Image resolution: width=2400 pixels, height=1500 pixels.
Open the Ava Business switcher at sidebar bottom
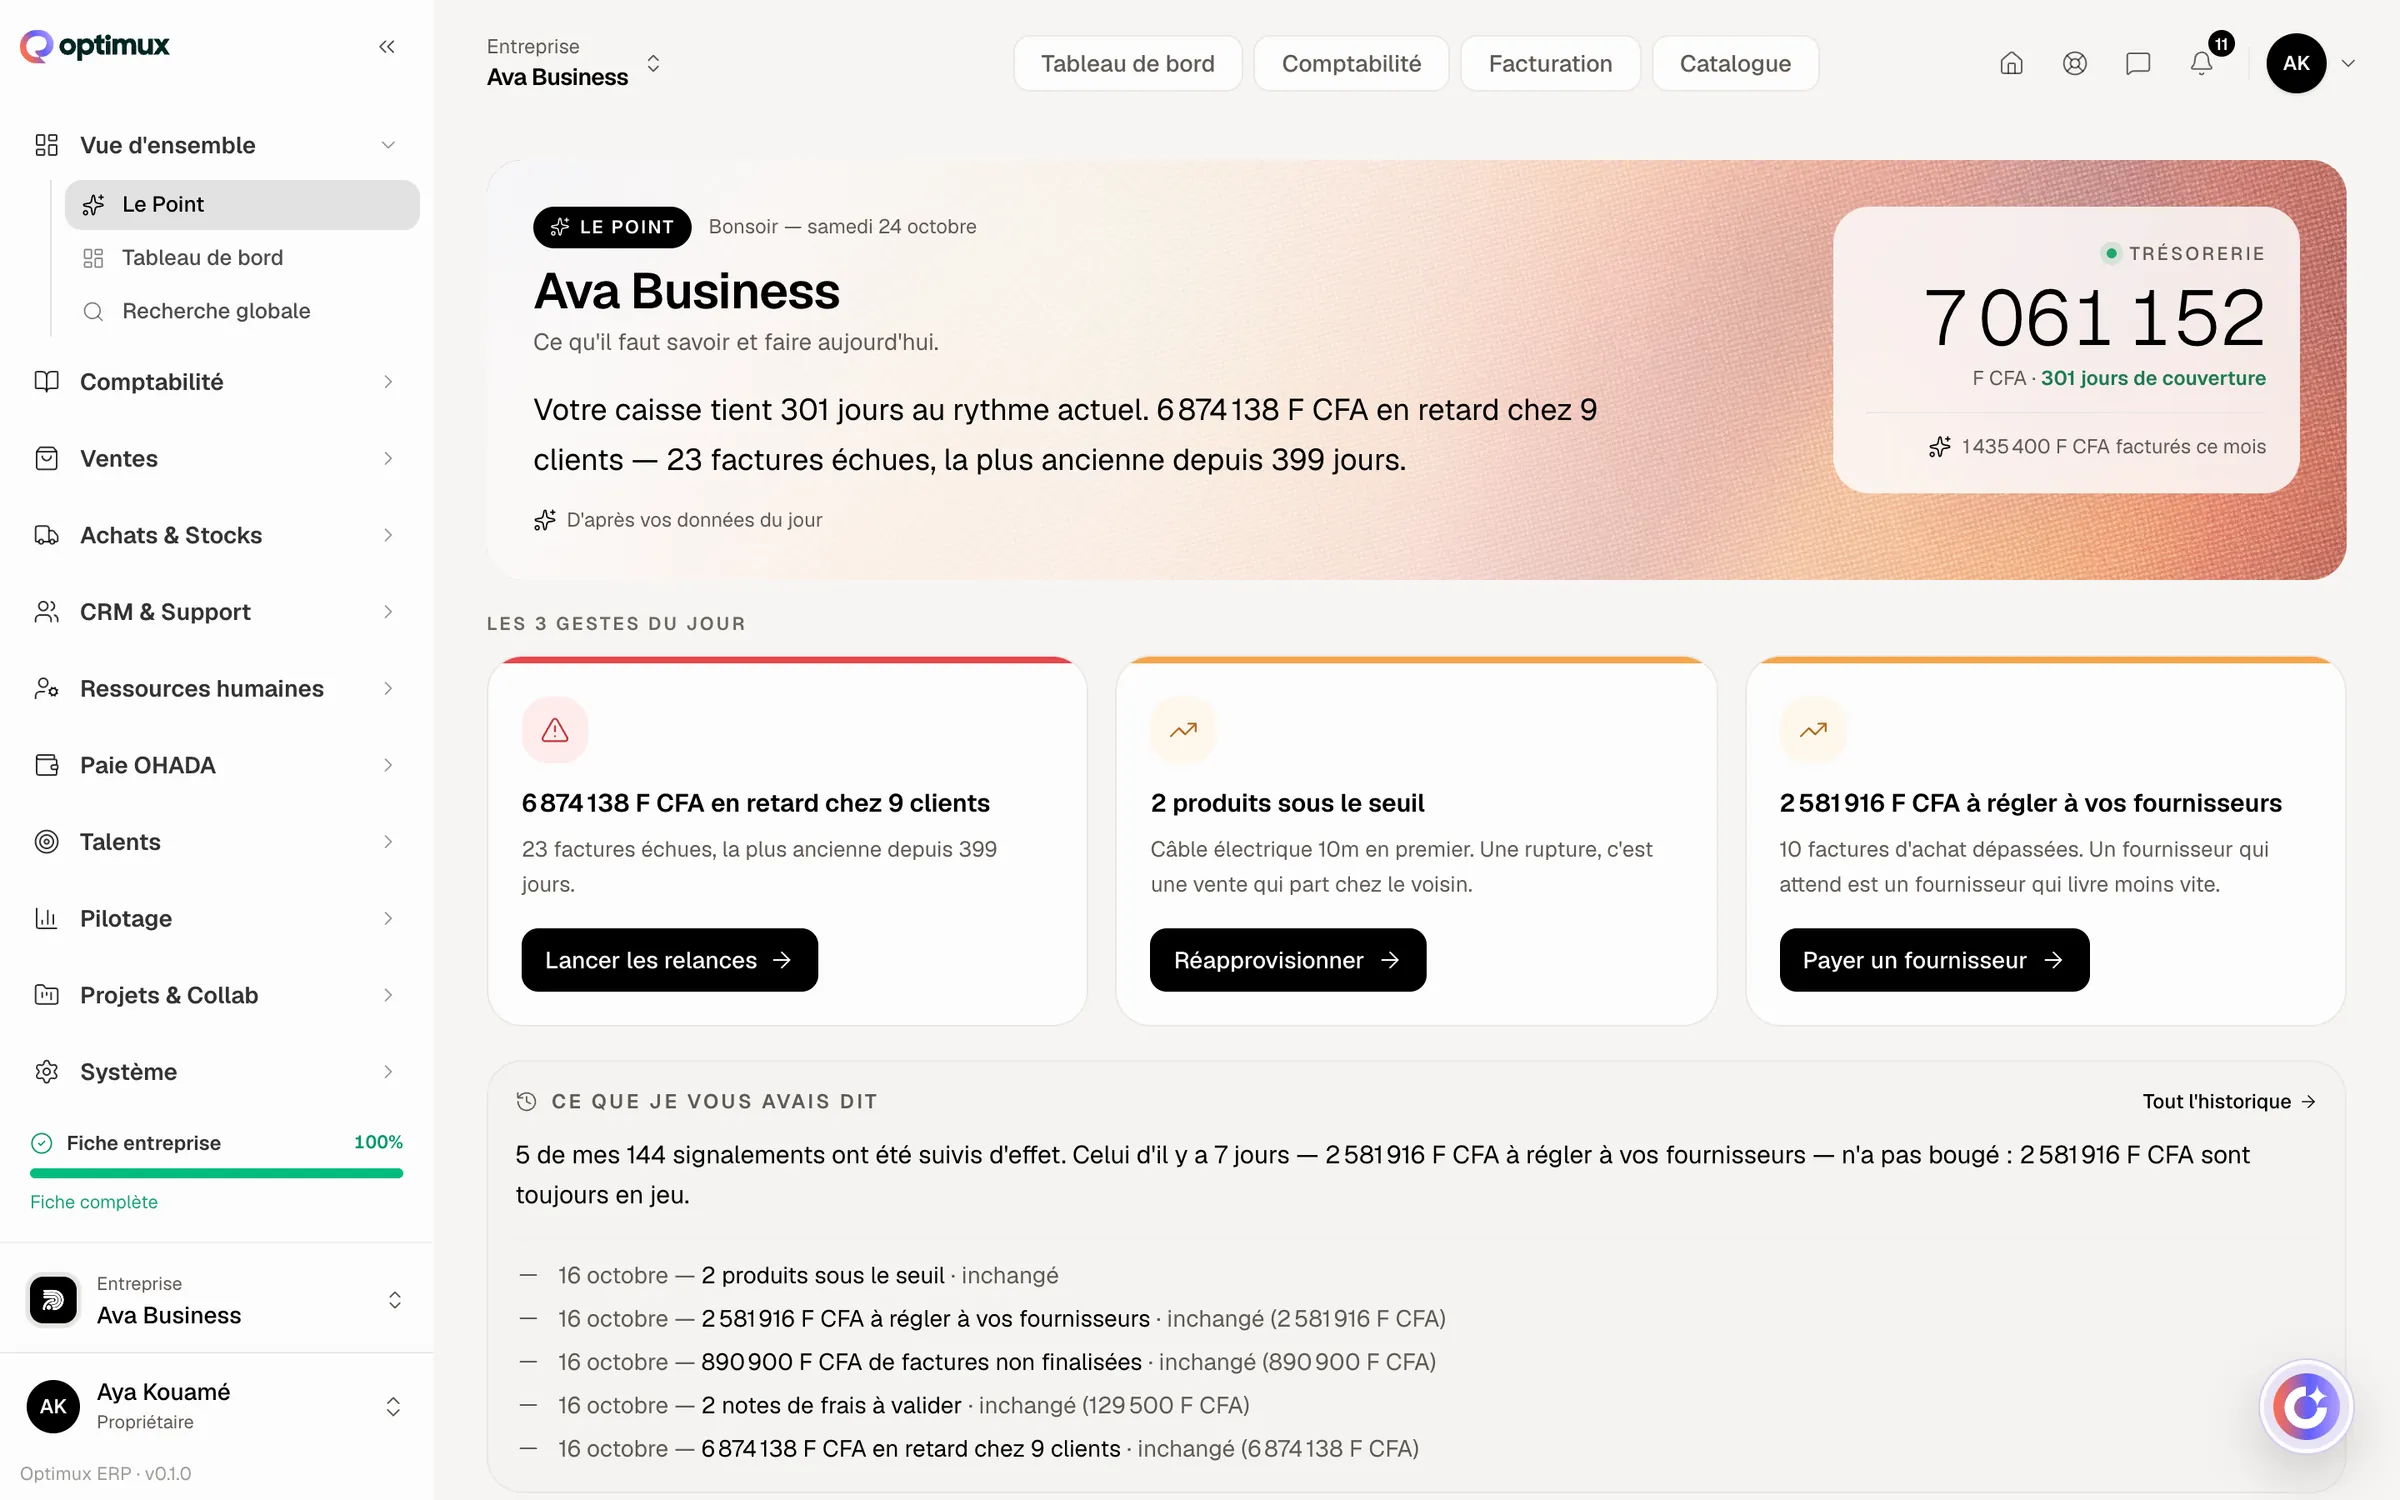point(216,1299)
